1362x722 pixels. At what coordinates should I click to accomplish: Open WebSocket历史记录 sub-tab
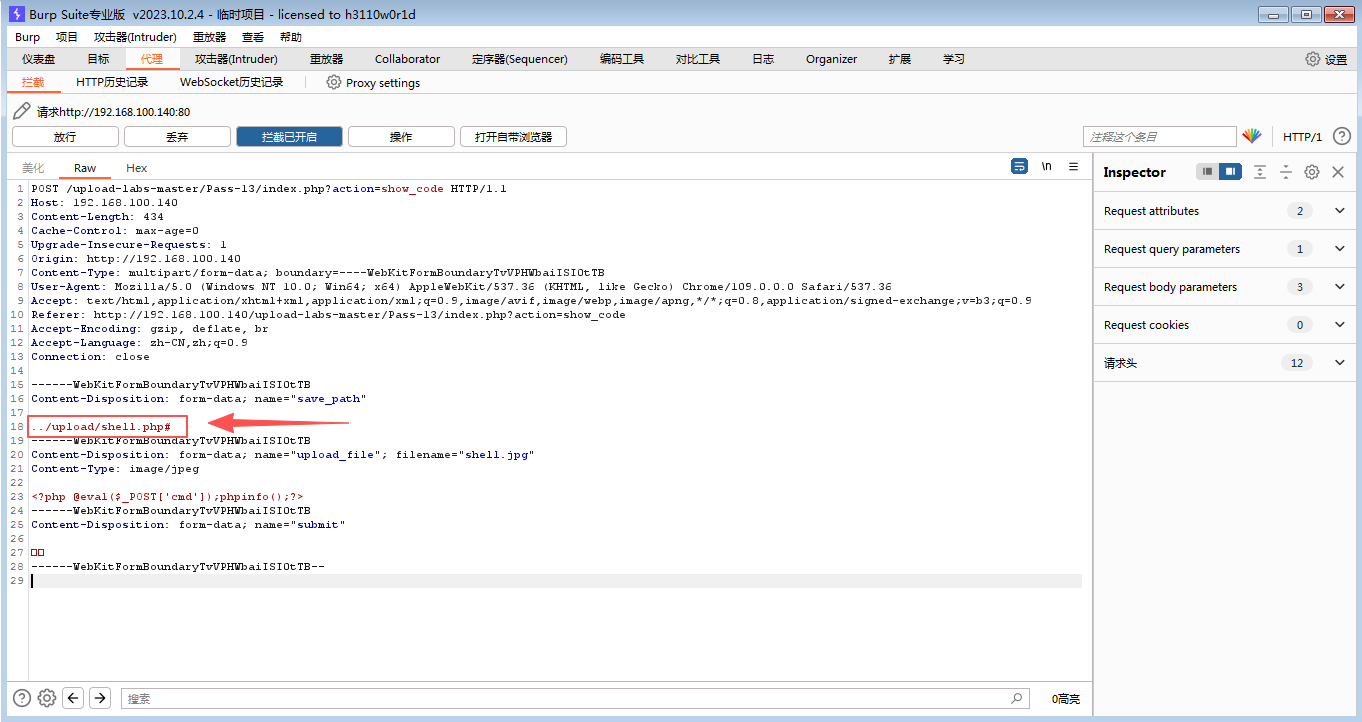click(x=231, y=82)
